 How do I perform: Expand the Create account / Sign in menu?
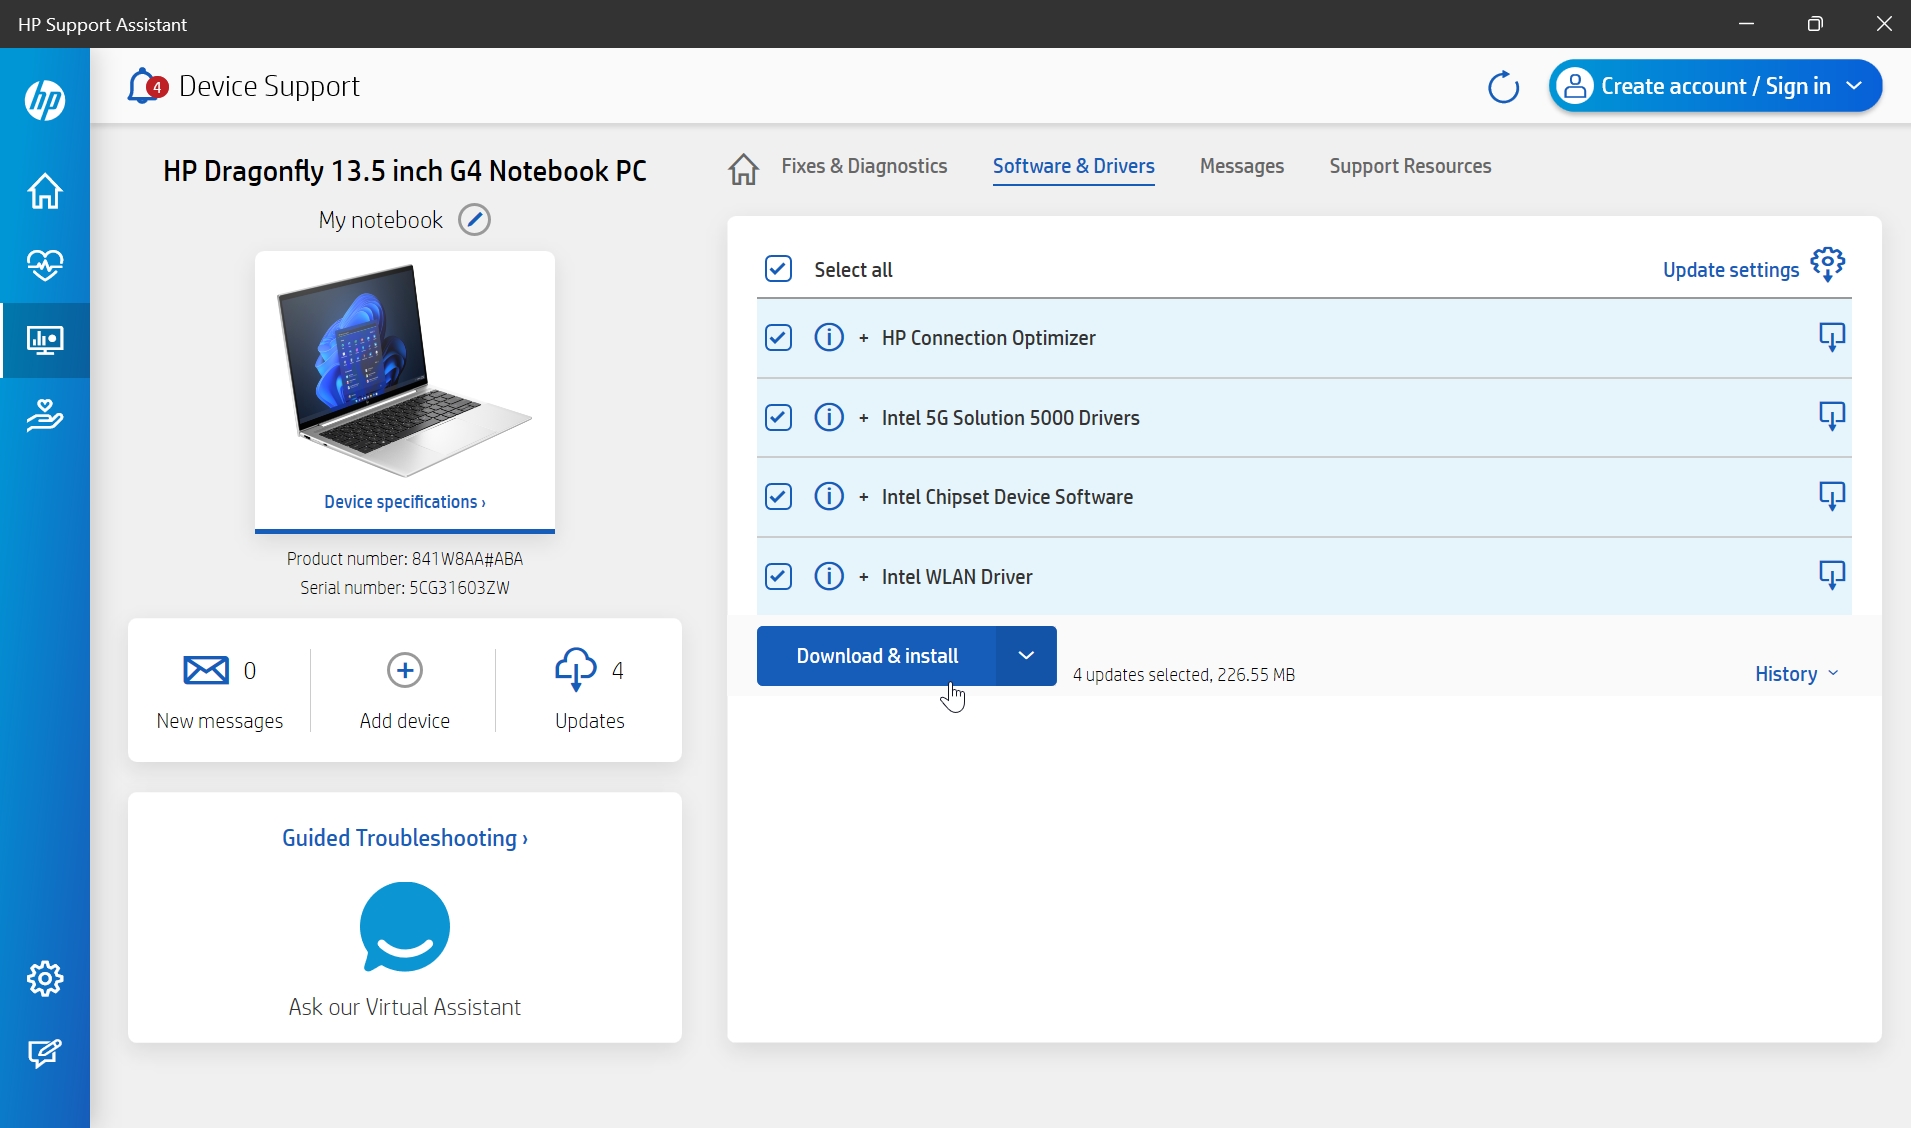pos(1715,86)
